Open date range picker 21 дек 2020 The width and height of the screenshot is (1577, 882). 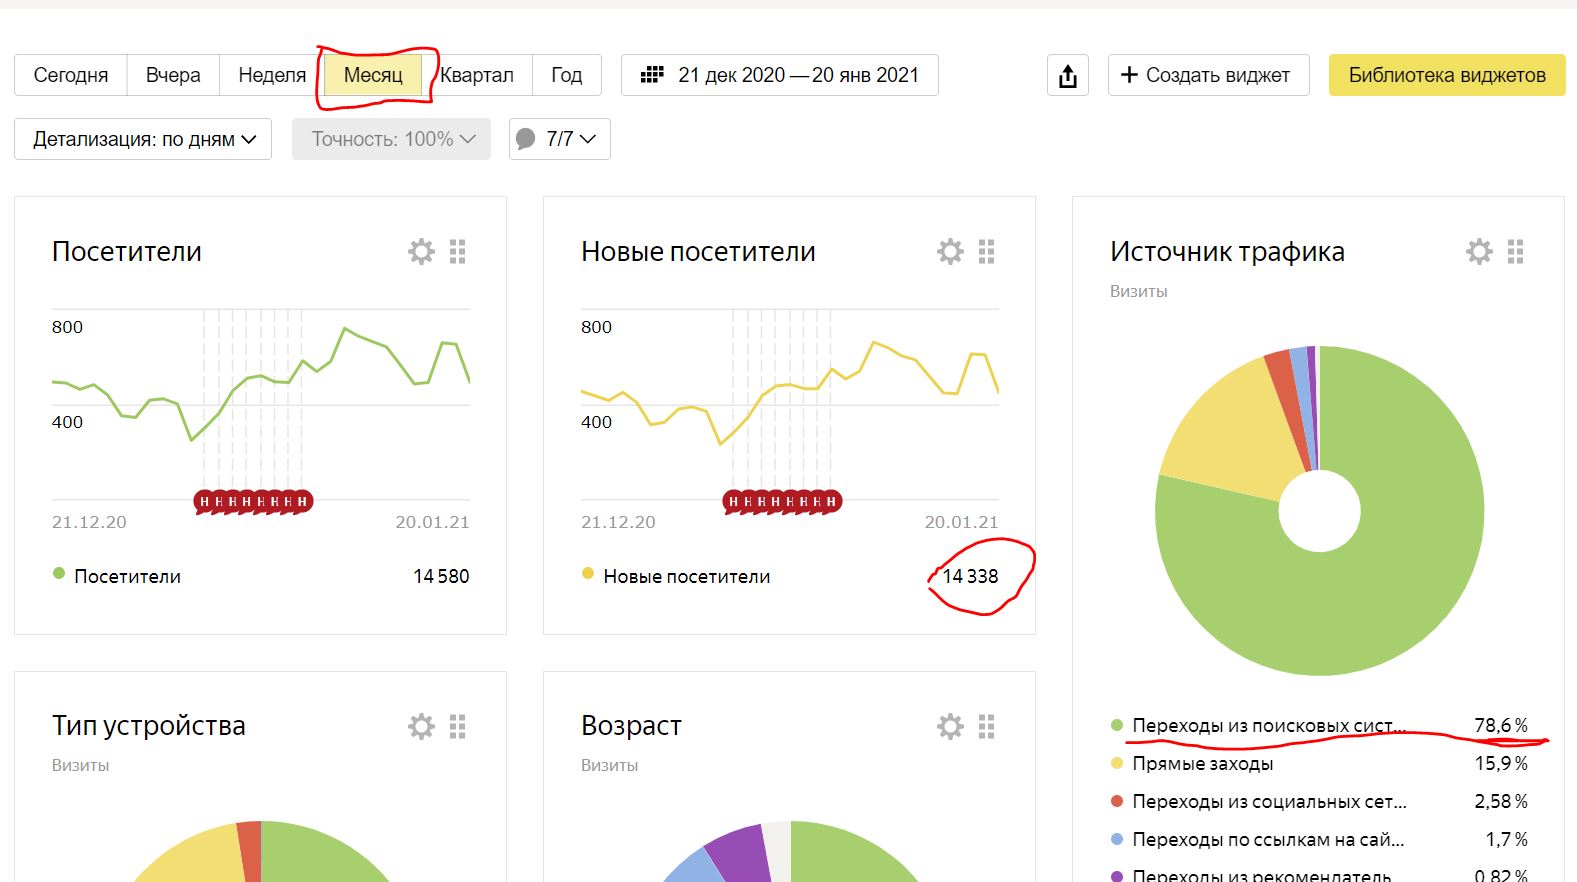coord(779,75)
